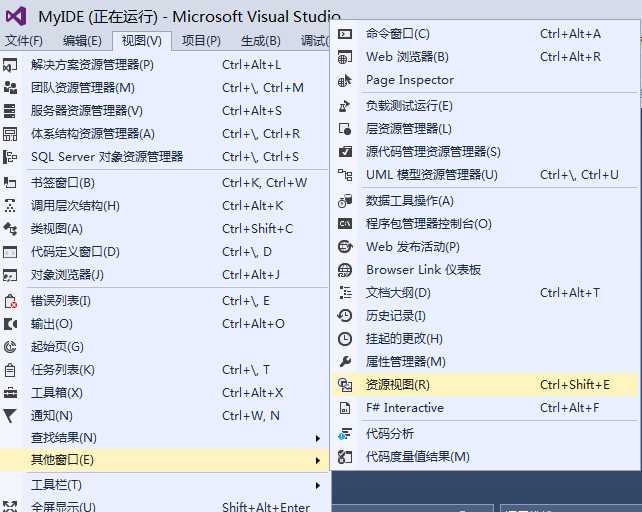642x512 pixels.
Task: Click the 程序包管理器控制台 icon
Action: [345, 224]
